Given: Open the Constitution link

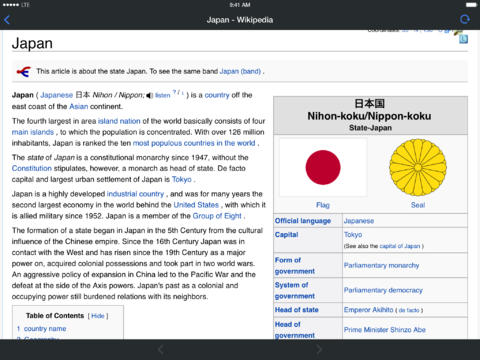Looking at the screenshot, I should (32, 168).
